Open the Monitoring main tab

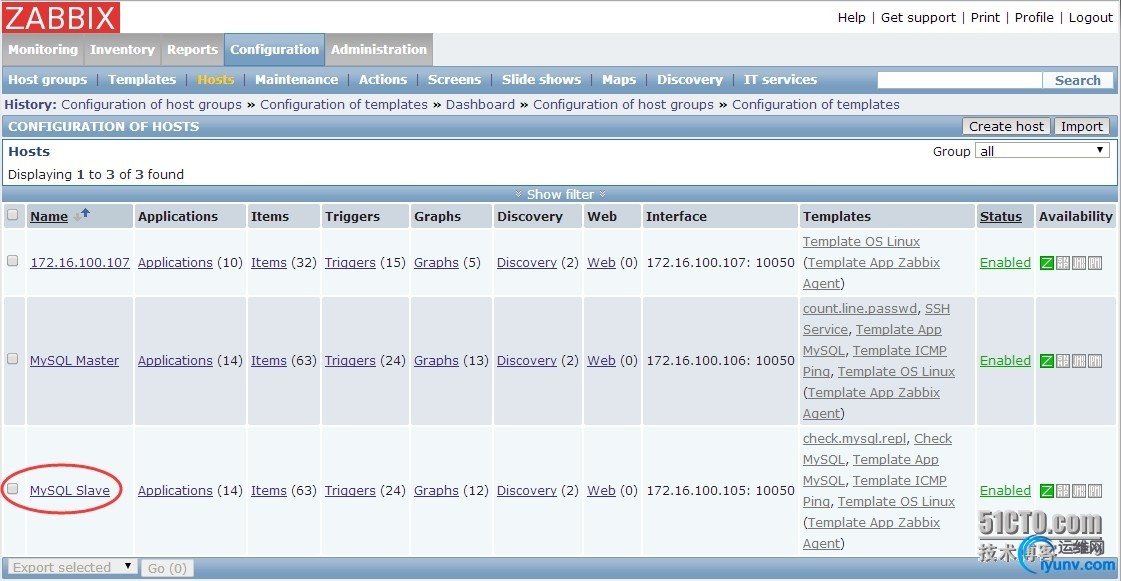tap(43, 49)
